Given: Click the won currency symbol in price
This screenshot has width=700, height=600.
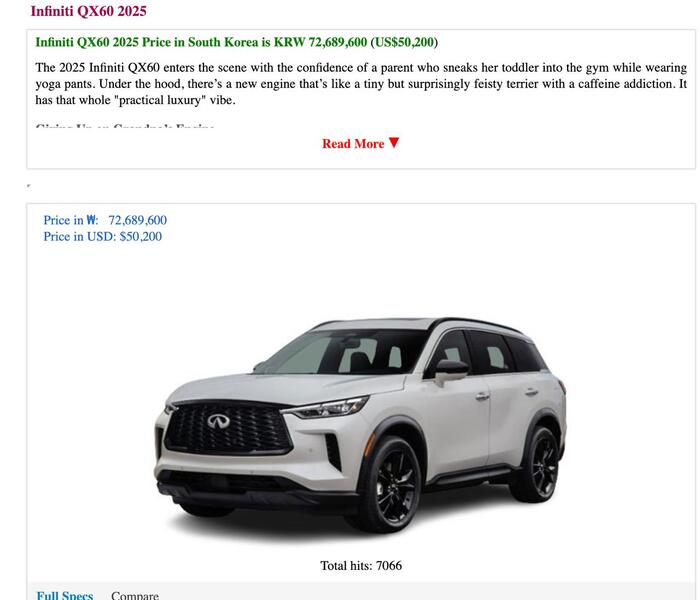Looking at the screenshot, I should [92, 220].
